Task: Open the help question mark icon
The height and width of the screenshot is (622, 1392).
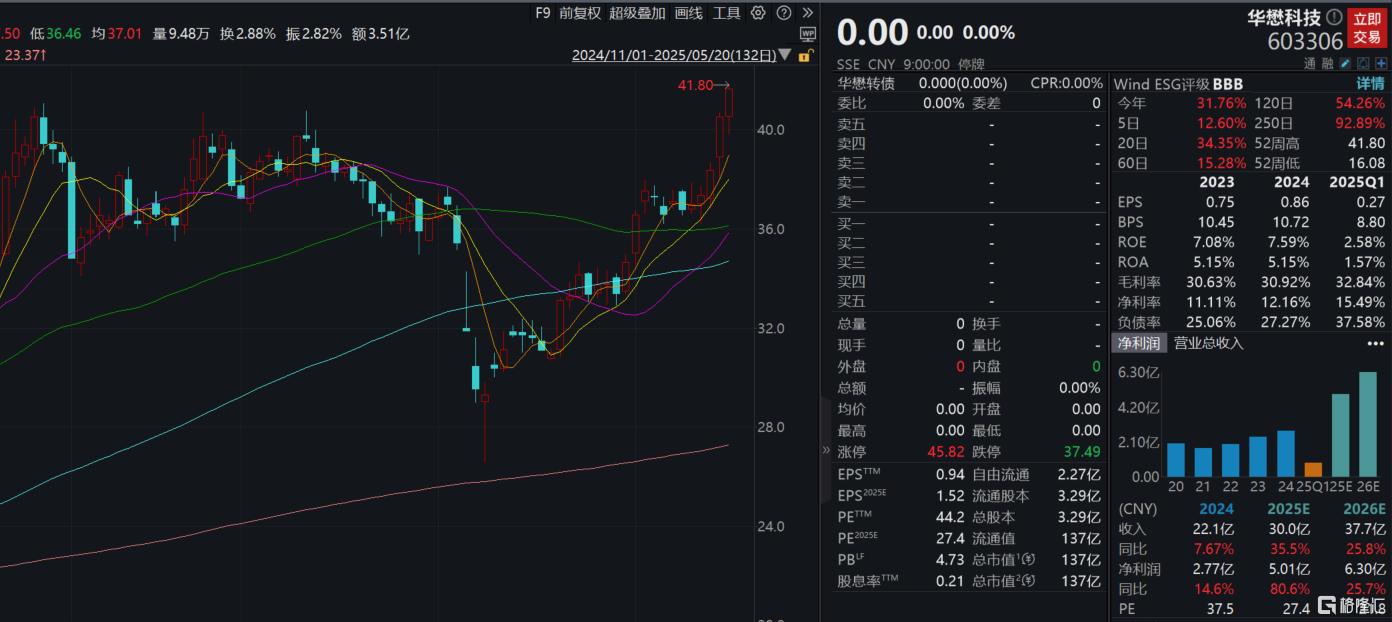Action: (x=783, y=13)
